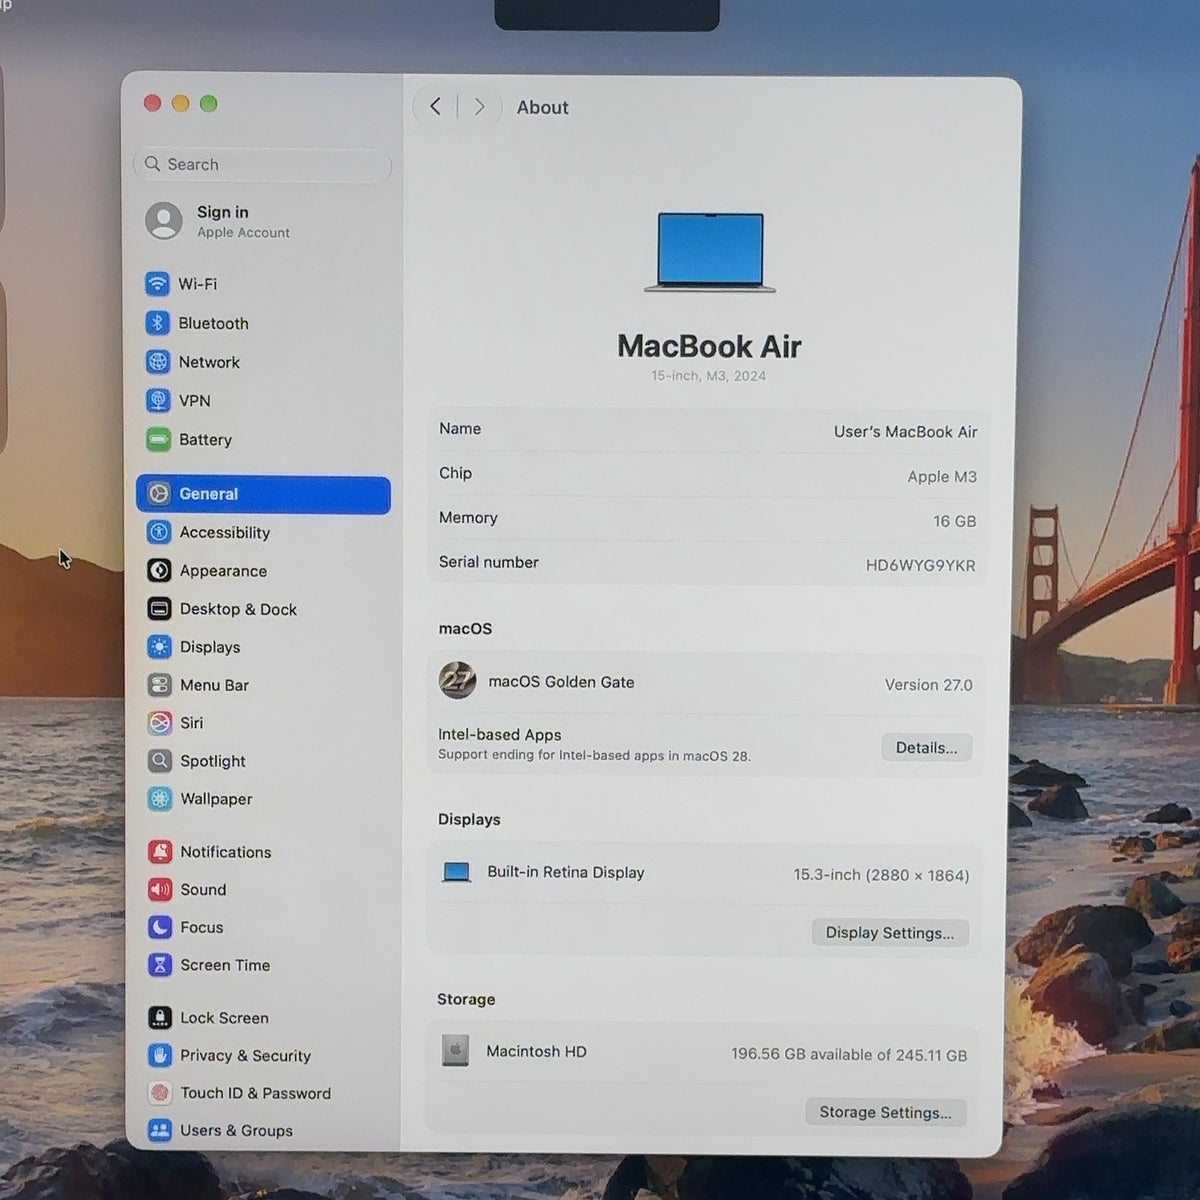Open Desktop & Dock icon

(x=159, y=609)
